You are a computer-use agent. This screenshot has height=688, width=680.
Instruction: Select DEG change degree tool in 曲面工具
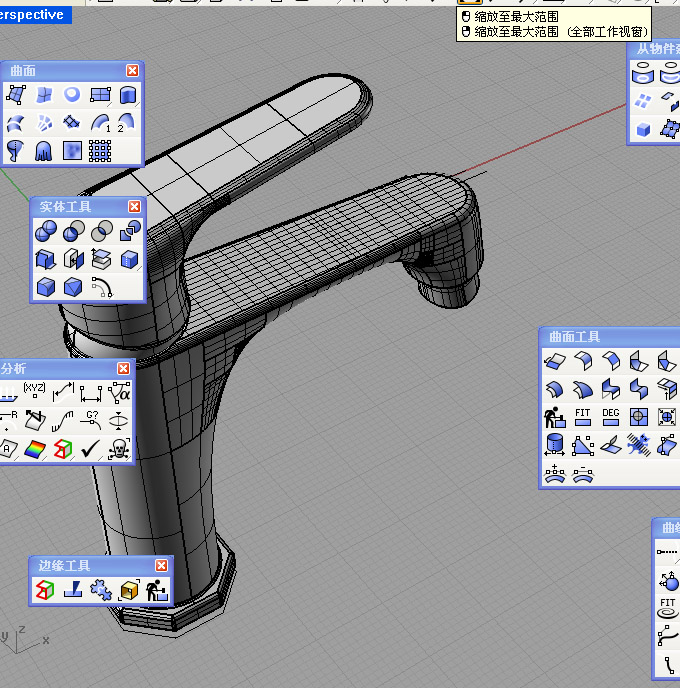click(611, 417)
